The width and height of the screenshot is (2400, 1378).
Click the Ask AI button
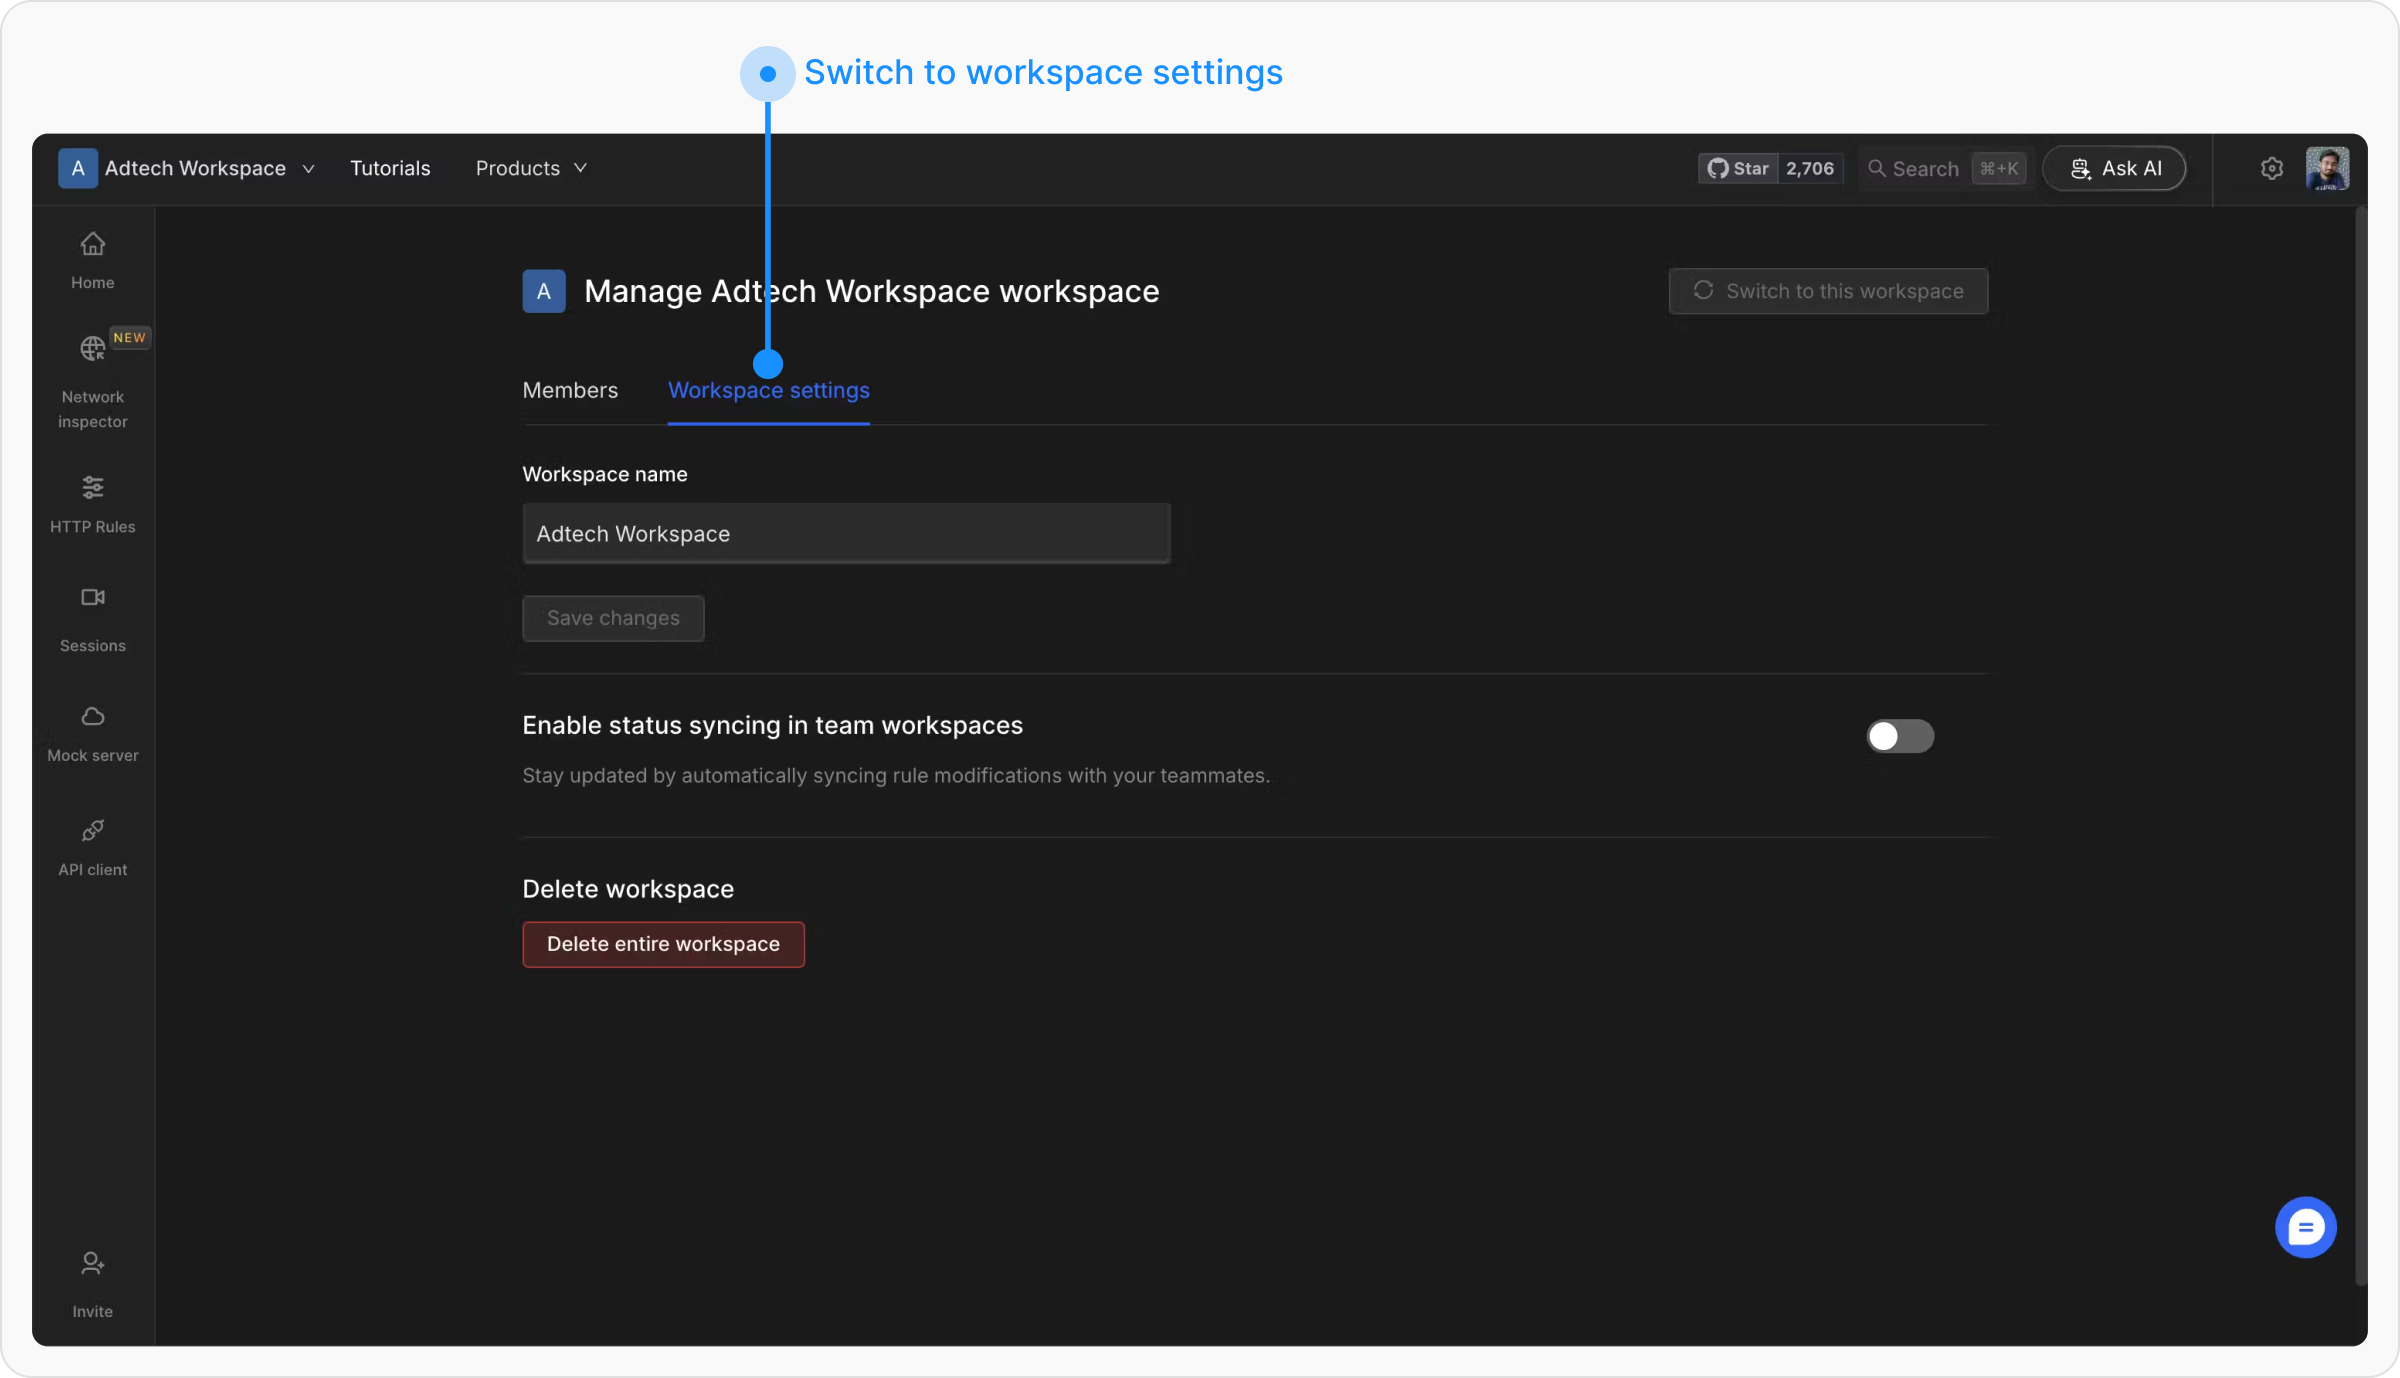click(2114, 169)
